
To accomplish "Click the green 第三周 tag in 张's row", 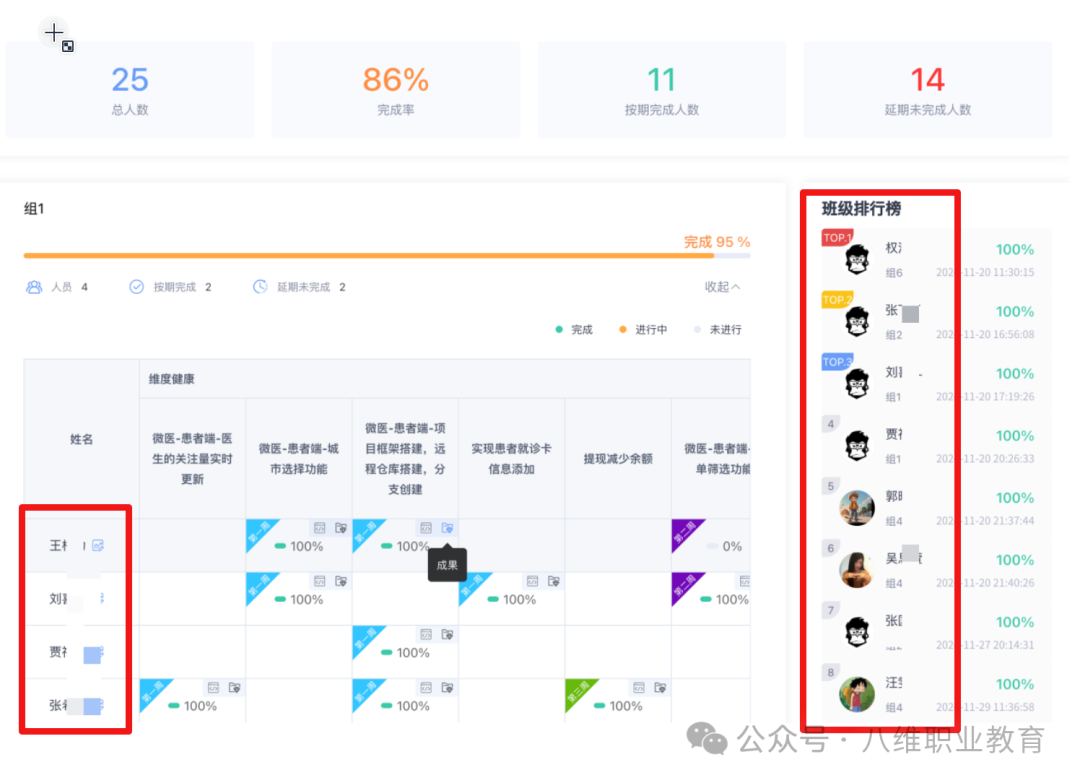I will point(580,692).
